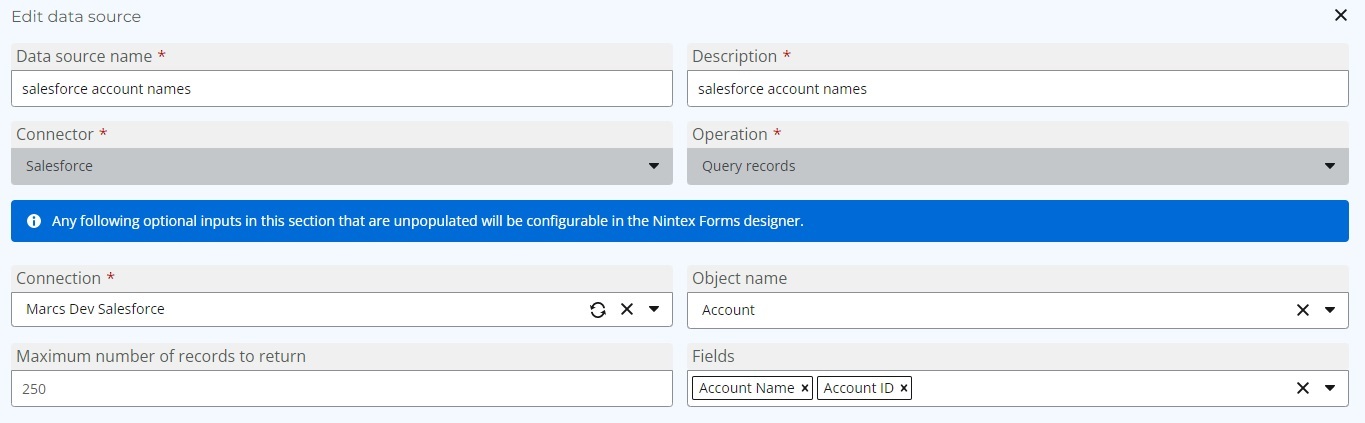Clear all selected Fields
Viewport: 1365px width, 423px height.
tap(1303, 388)
